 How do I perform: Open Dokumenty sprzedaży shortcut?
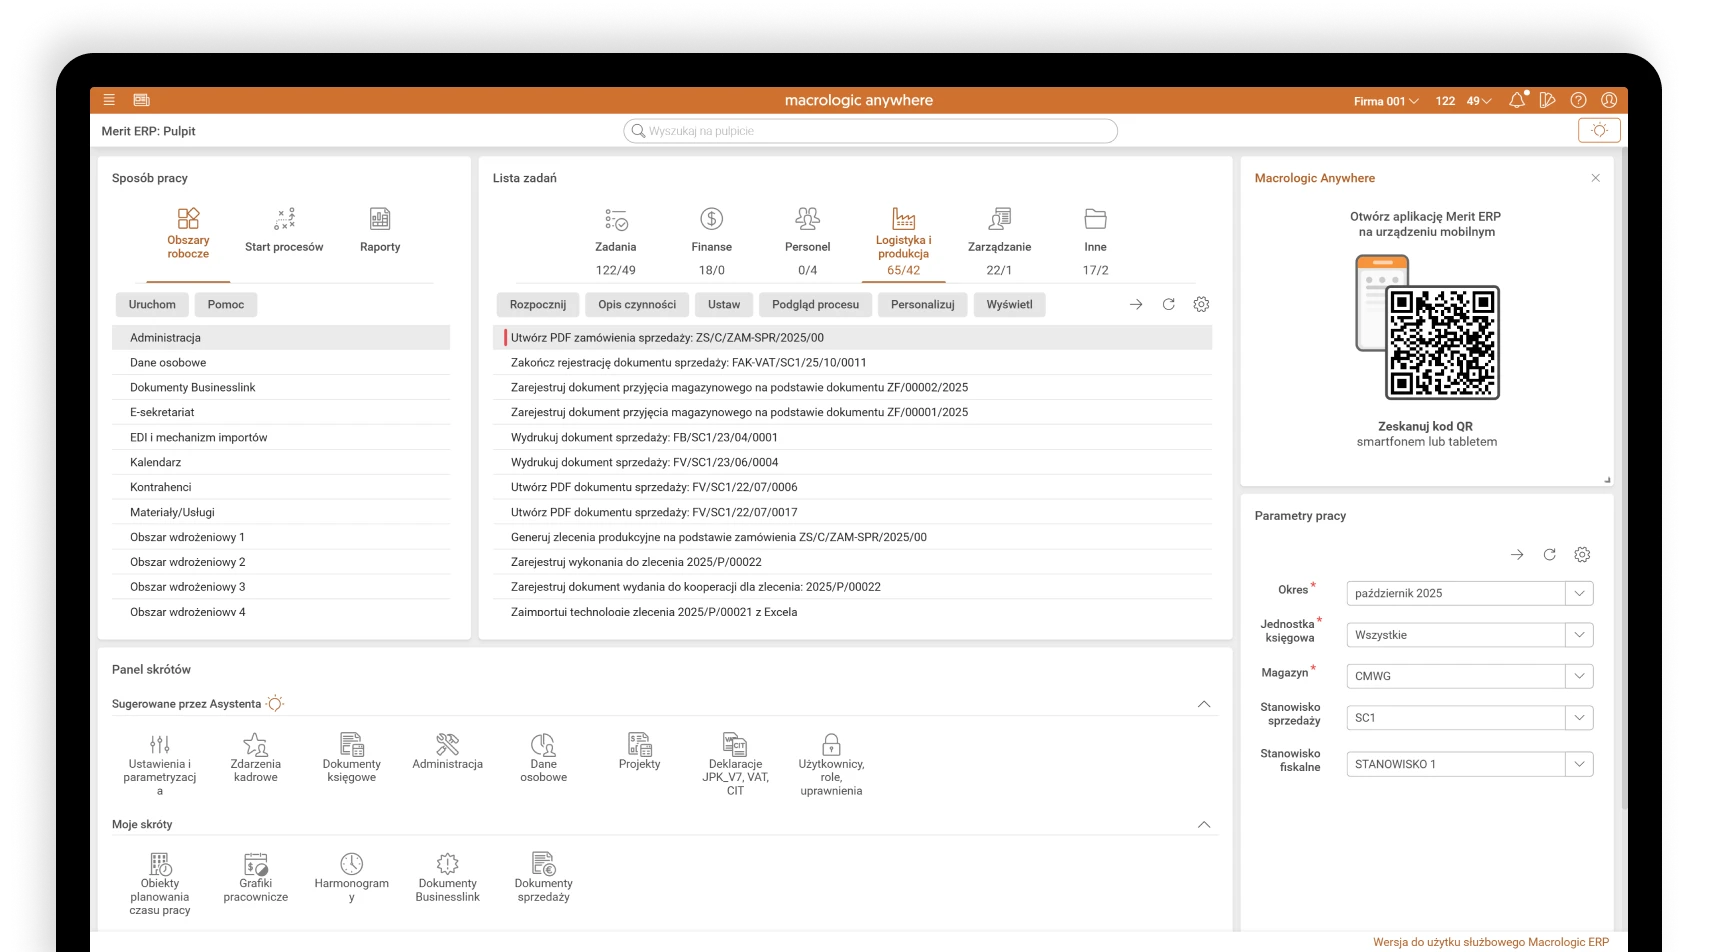pos(543,877)
